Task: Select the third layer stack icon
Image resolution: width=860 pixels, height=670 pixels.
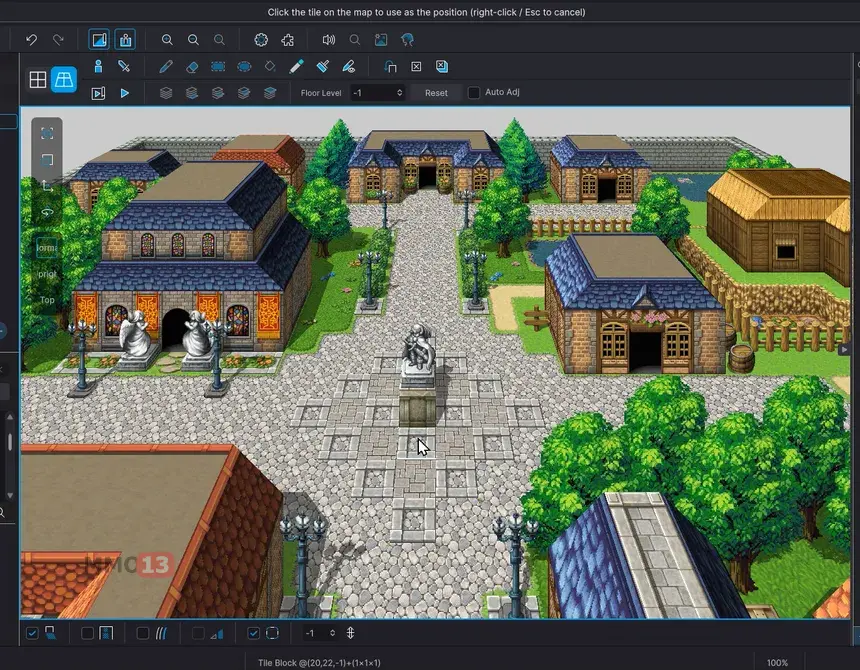Action: tap(218, 93)
